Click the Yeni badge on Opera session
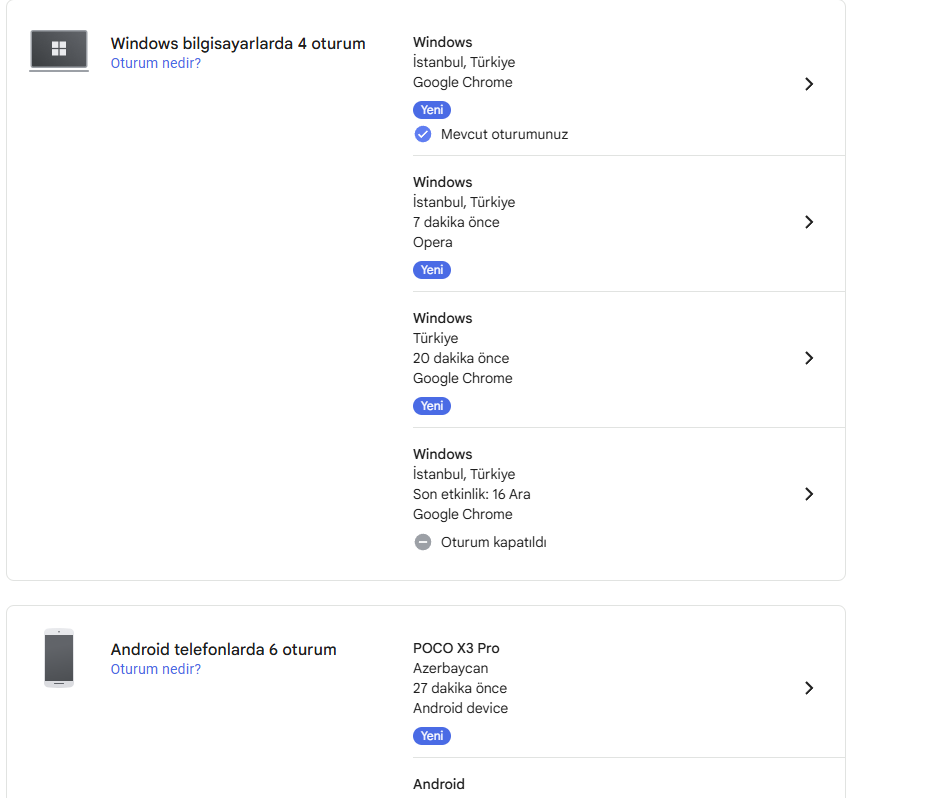The height and width of the screenshot is (798, 939). click(x=432, y=270)
